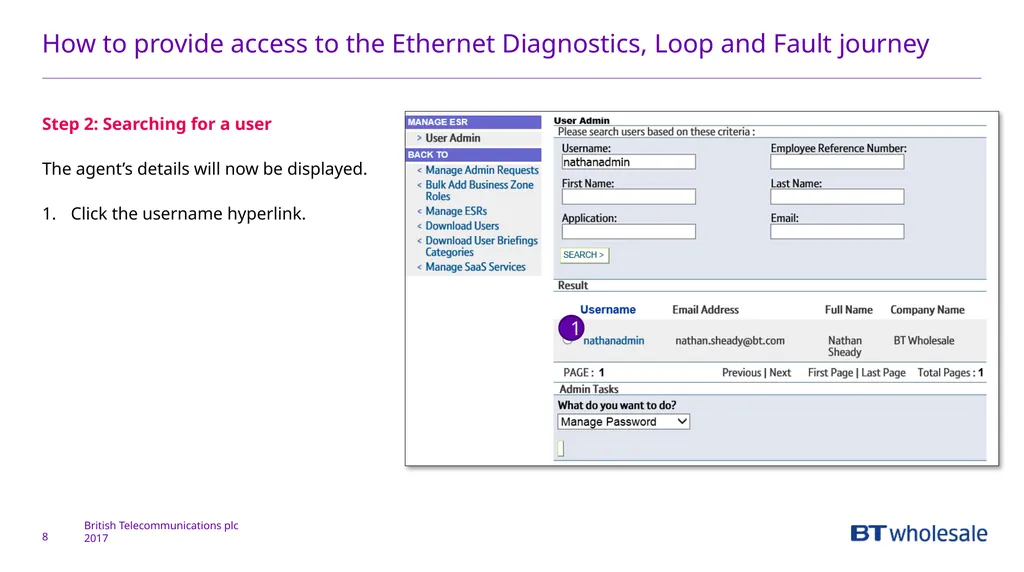This screenshot has width=1024, height=572.
Task: Open Manage Admin Requests link
Action: point(482,170)
